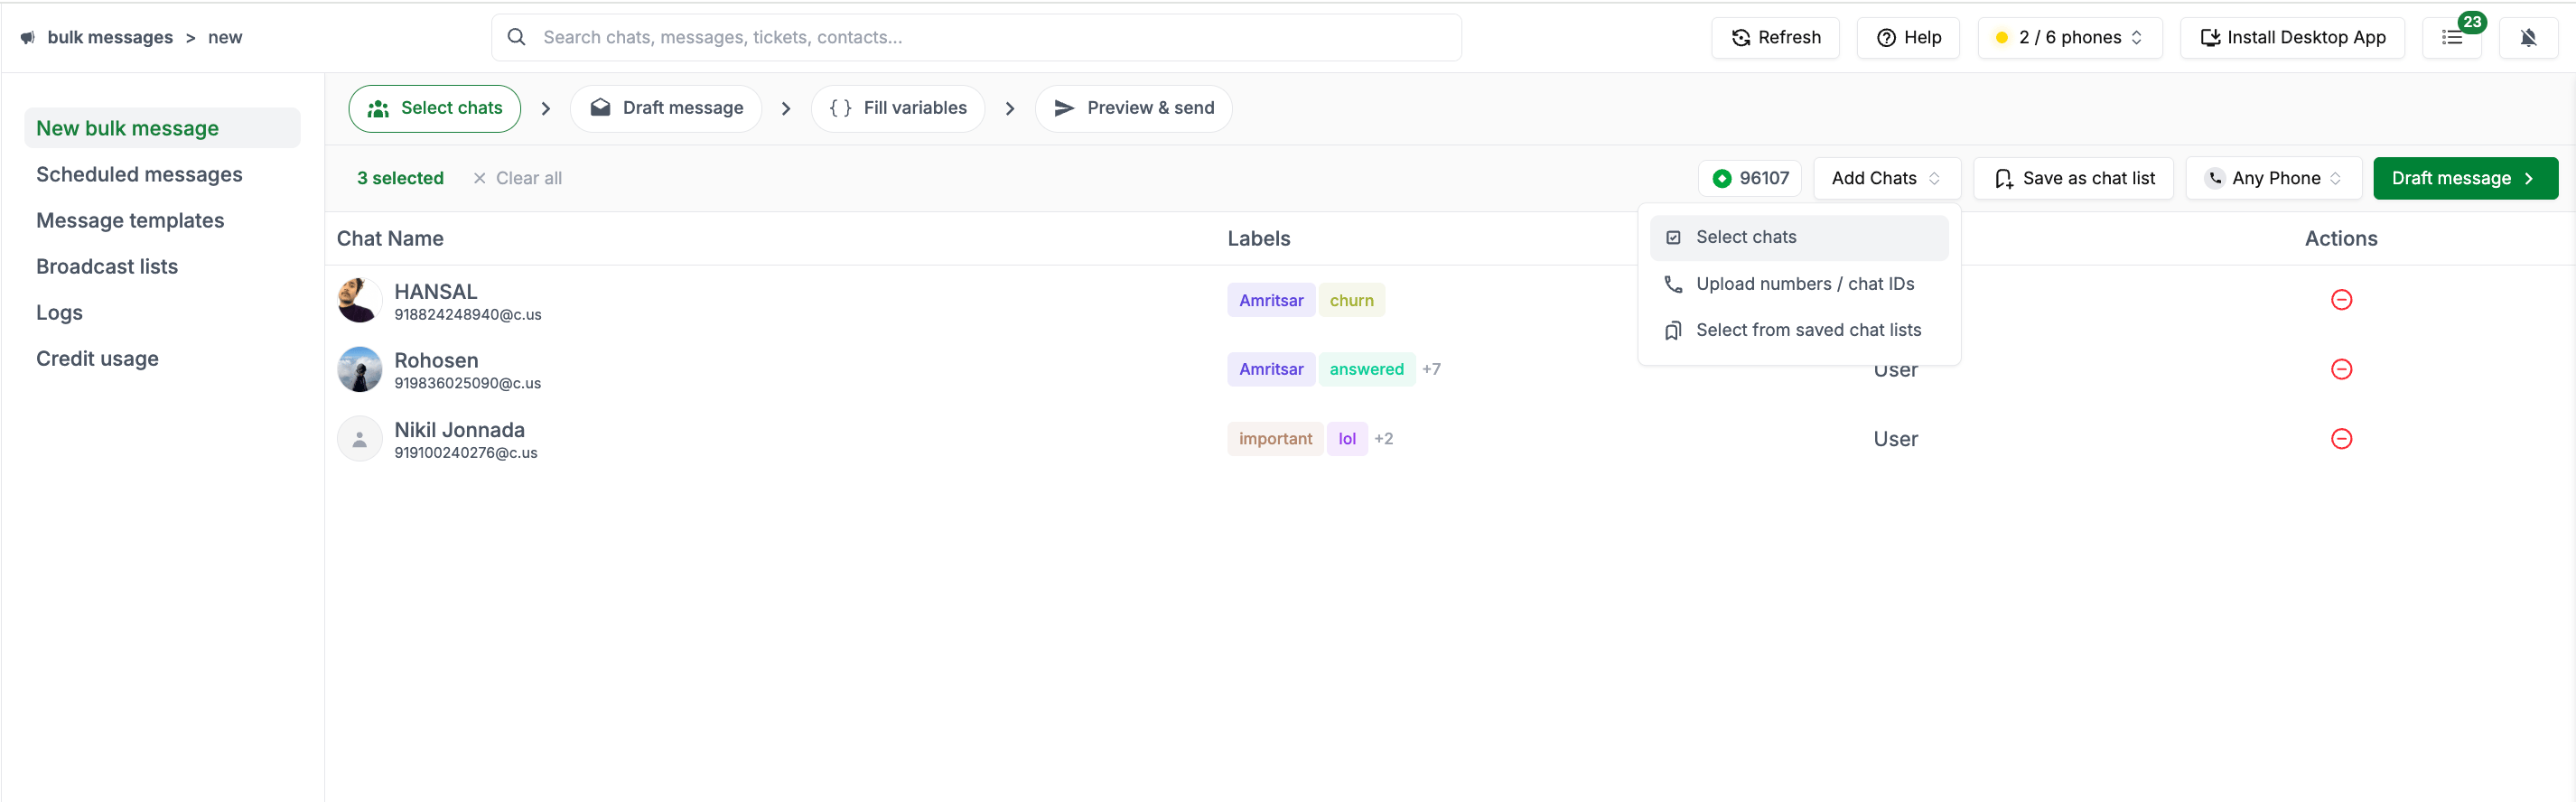Click Clear all to deselect chats
Image resolution: width=2576 pixels, height=802 pixels.
(x=517, y=178)
